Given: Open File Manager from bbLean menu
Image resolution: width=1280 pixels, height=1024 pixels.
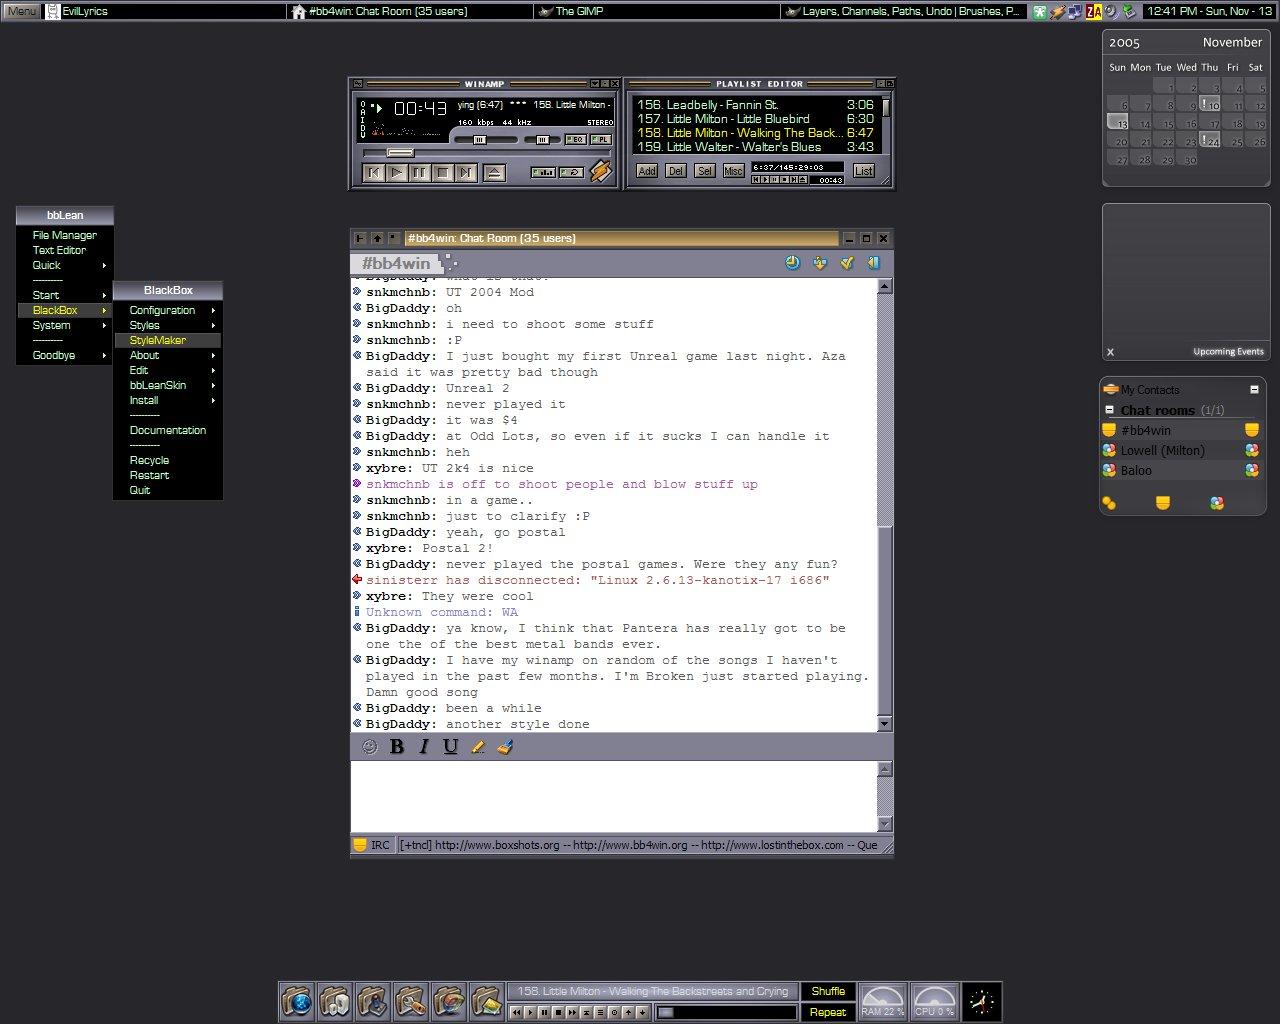Looking at the screenshot, I should (x=65, y=235).
